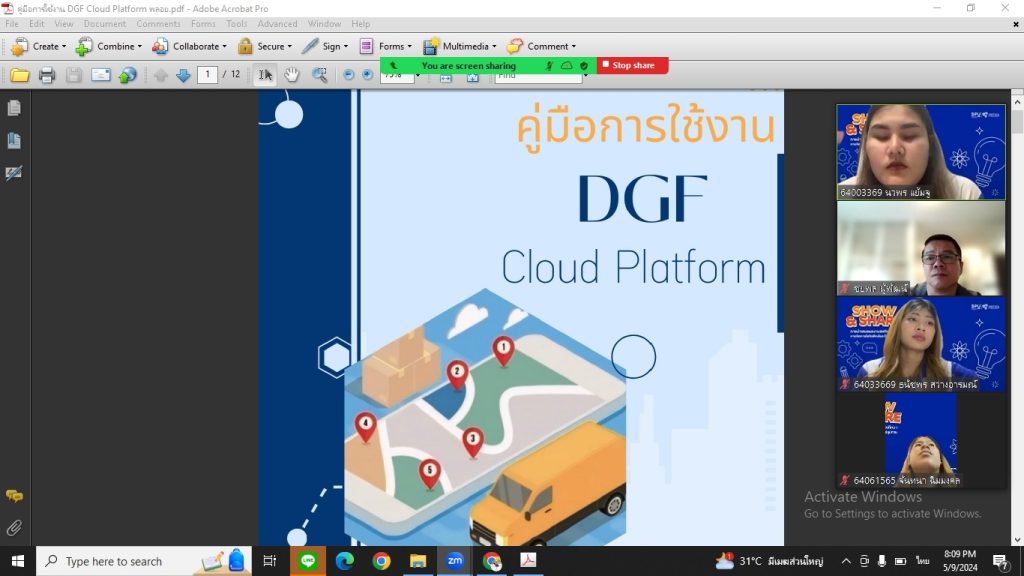Open the zoom percentage dropdown arrow
The width and height of the screenshot is (1024, 576).
pyautogui.click(x=418, y=76)
